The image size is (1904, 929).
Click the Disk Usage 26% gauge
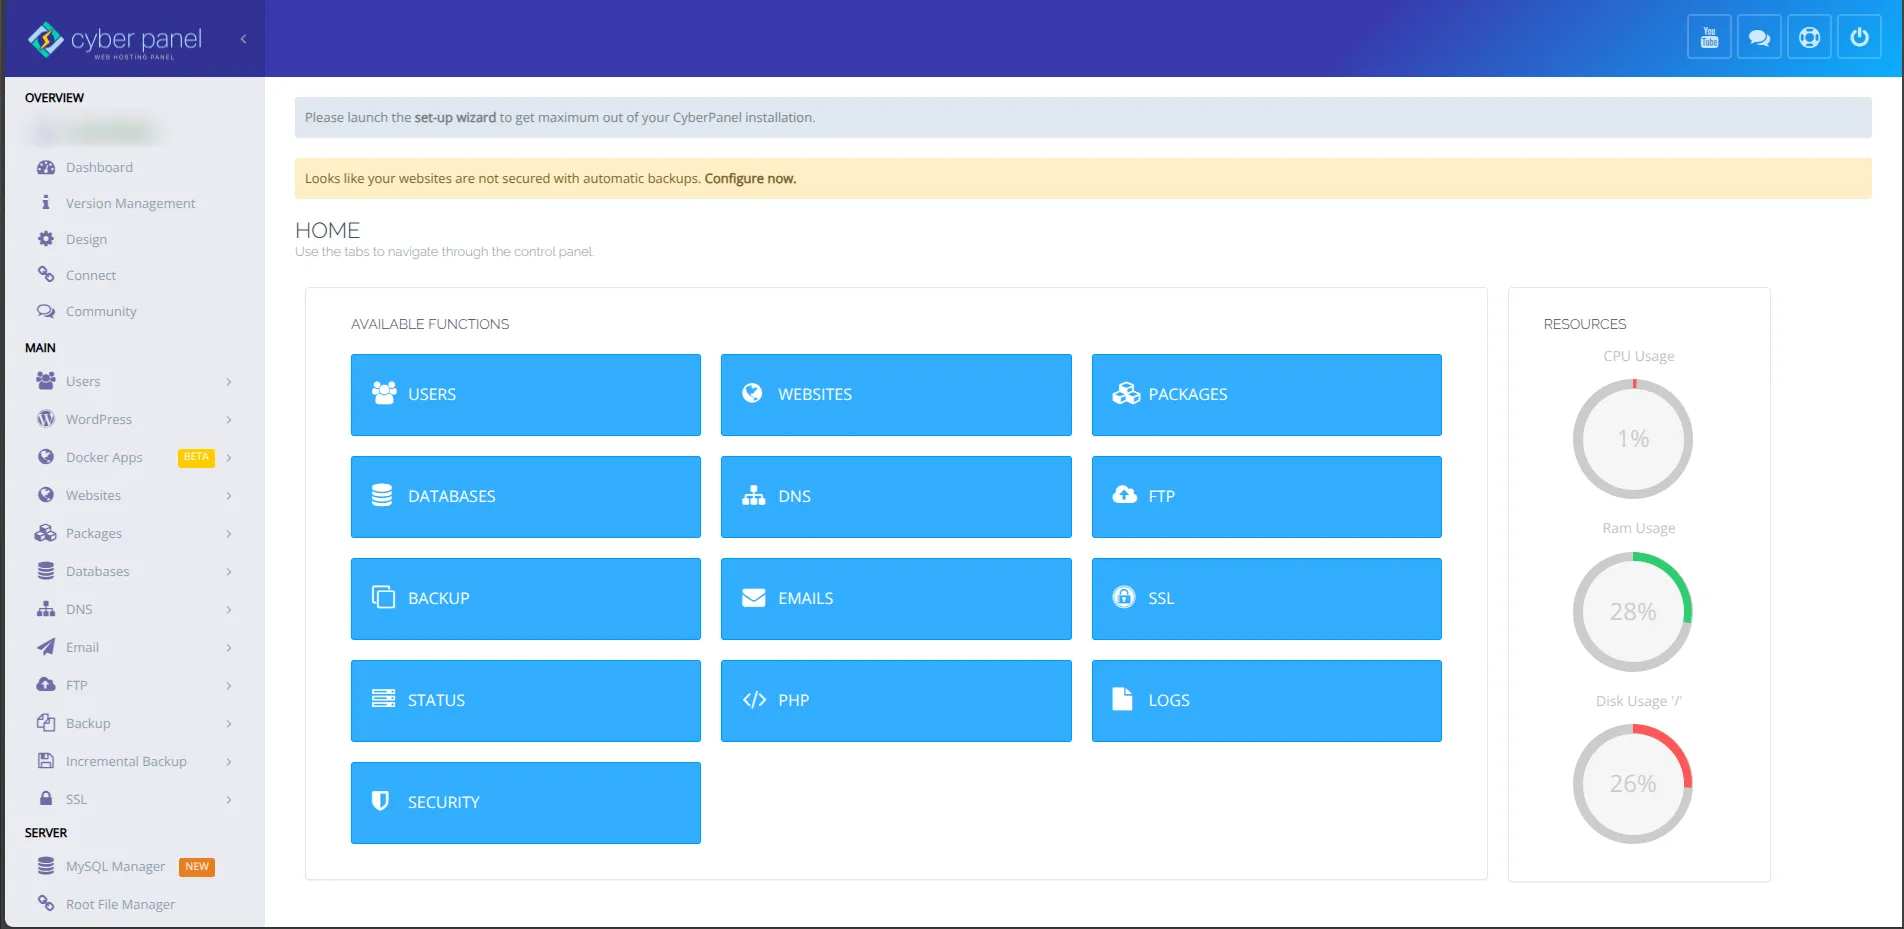click(x=1632, y=784)
